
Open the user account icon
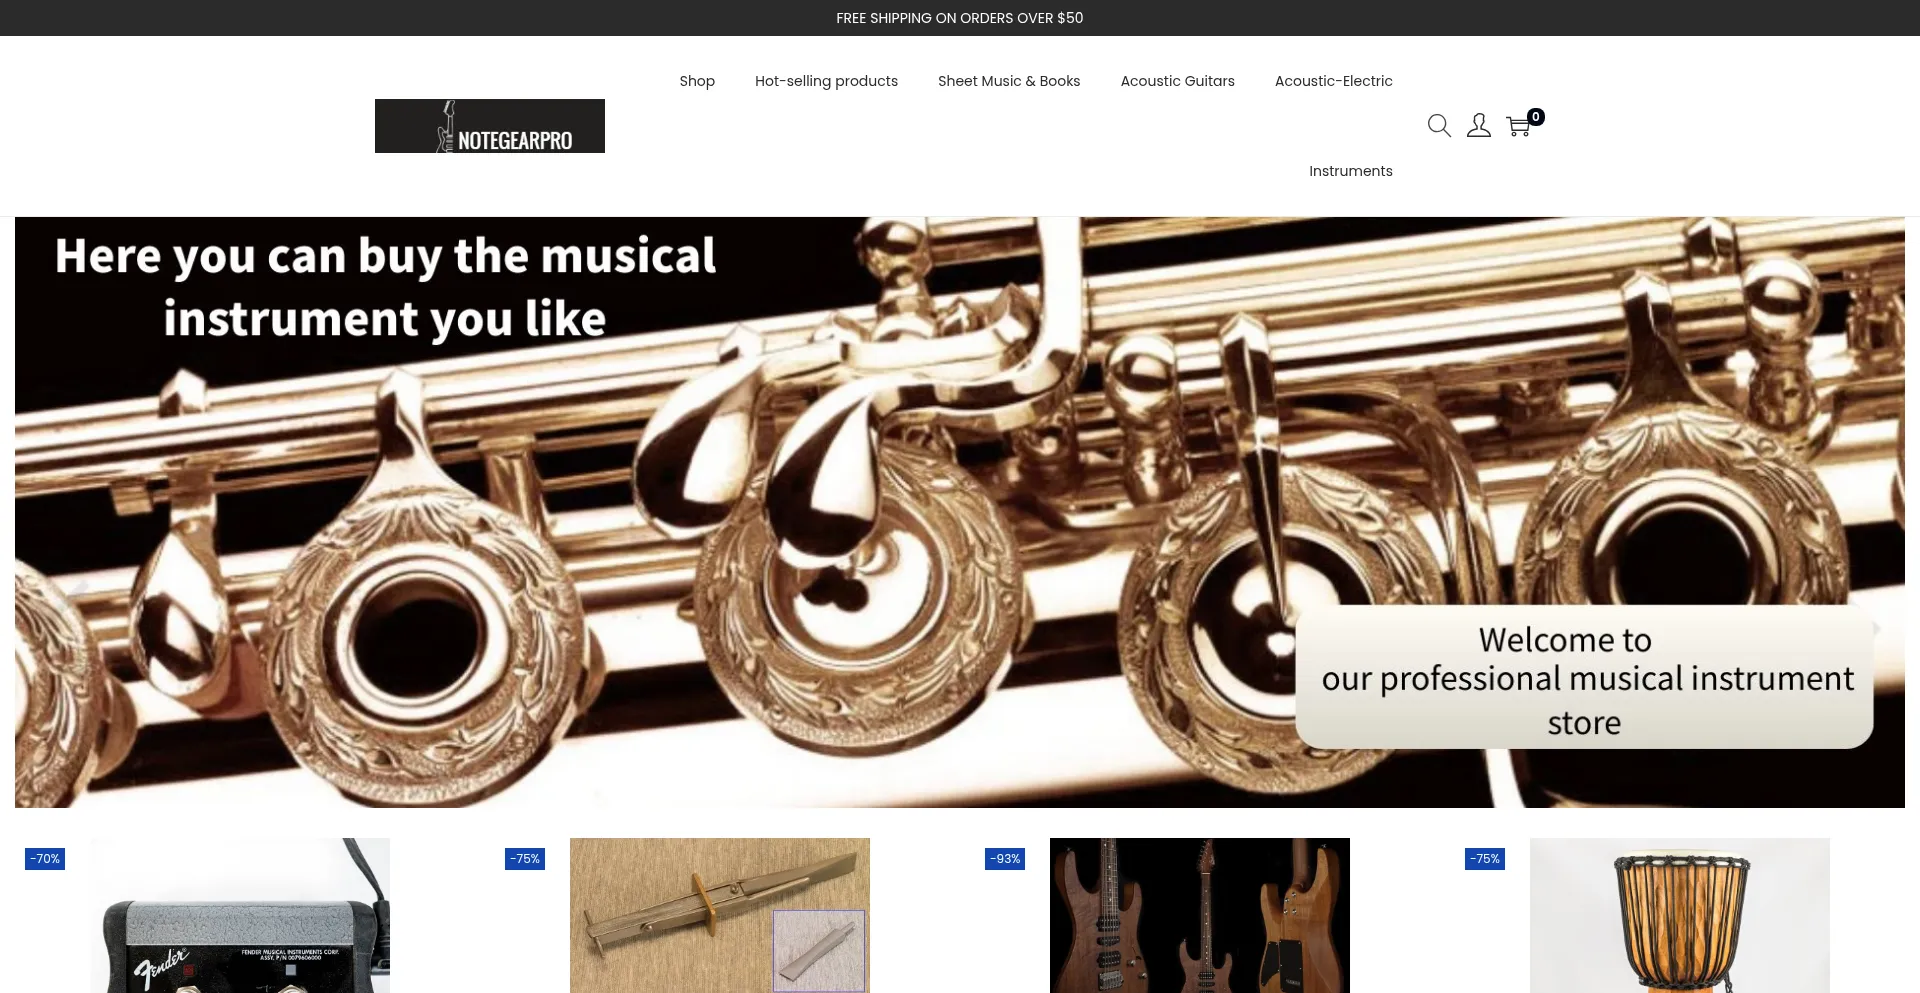point(1479,126)
